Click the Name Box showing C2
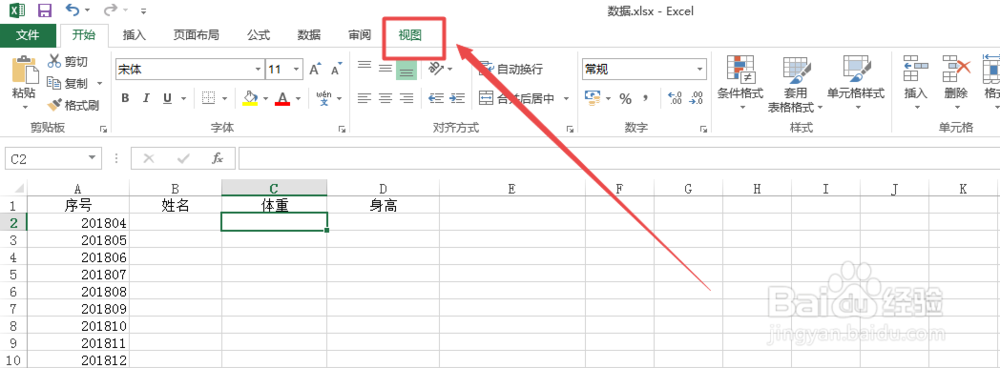This screenshot has height=368, width=1000. (x=53, y=158)
